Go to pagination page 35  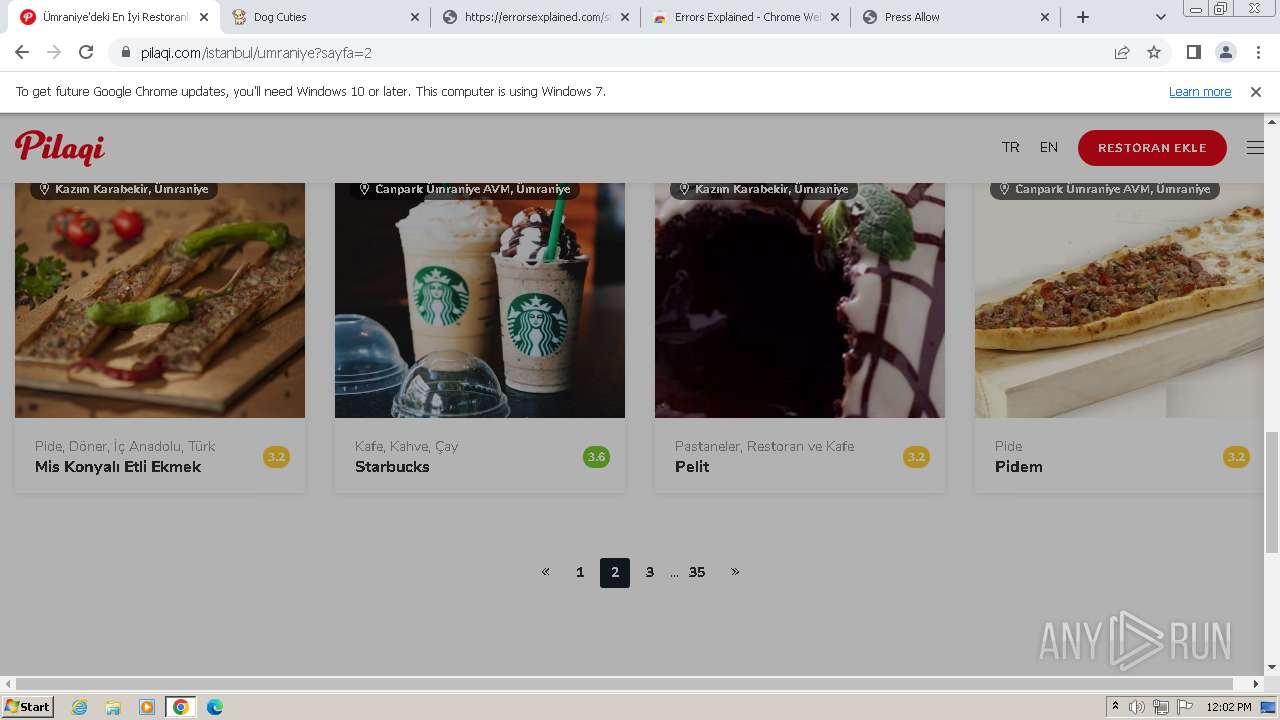697,572
